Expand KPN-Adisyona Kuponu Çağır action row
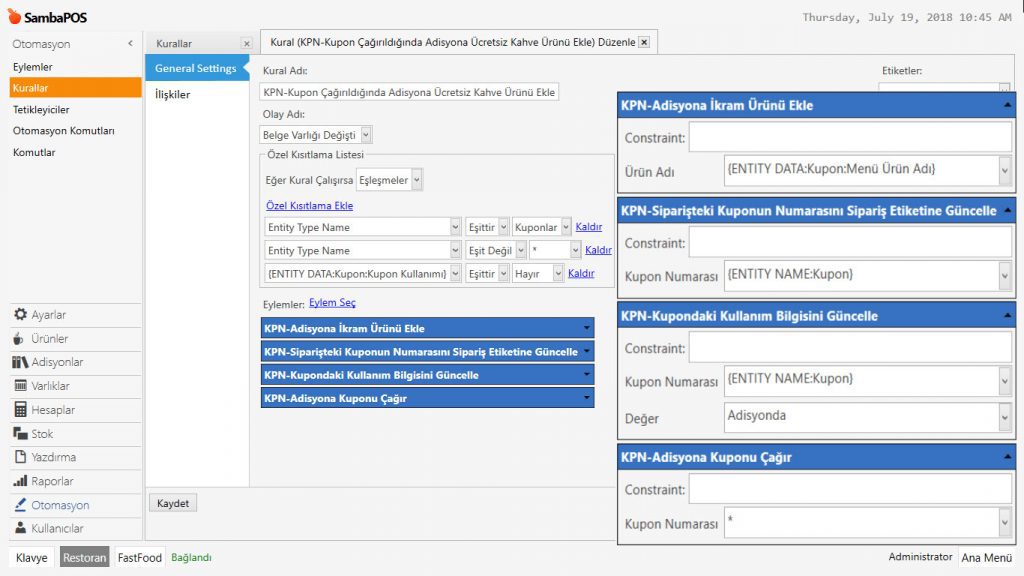Screen dimensions: 1024x576 [x=586, y=398]
